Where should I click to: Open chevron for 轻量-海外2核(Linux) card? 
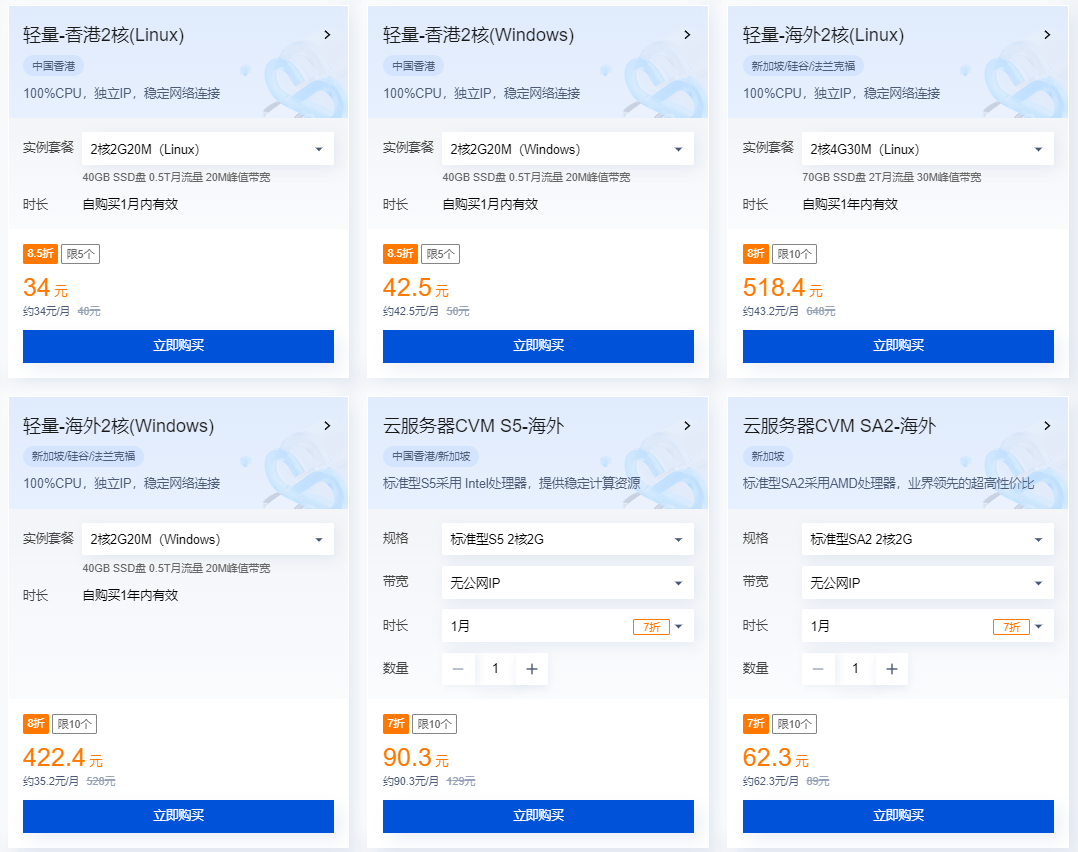(1047, 35)
